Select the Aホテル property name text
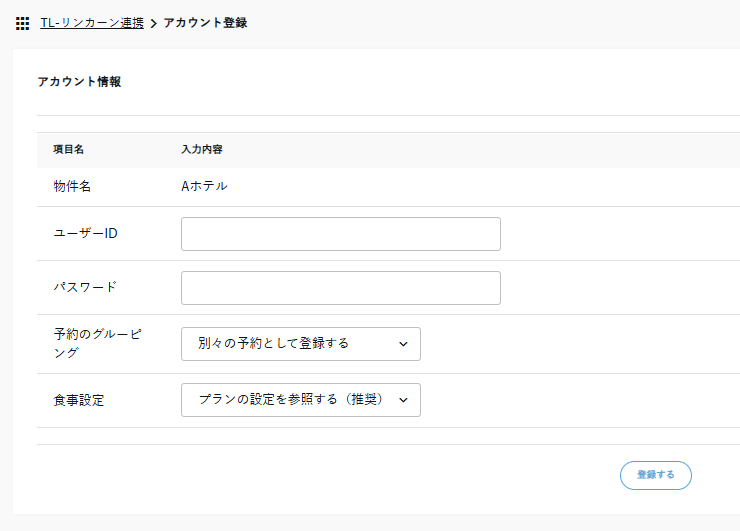 click(x=203, y=186)
